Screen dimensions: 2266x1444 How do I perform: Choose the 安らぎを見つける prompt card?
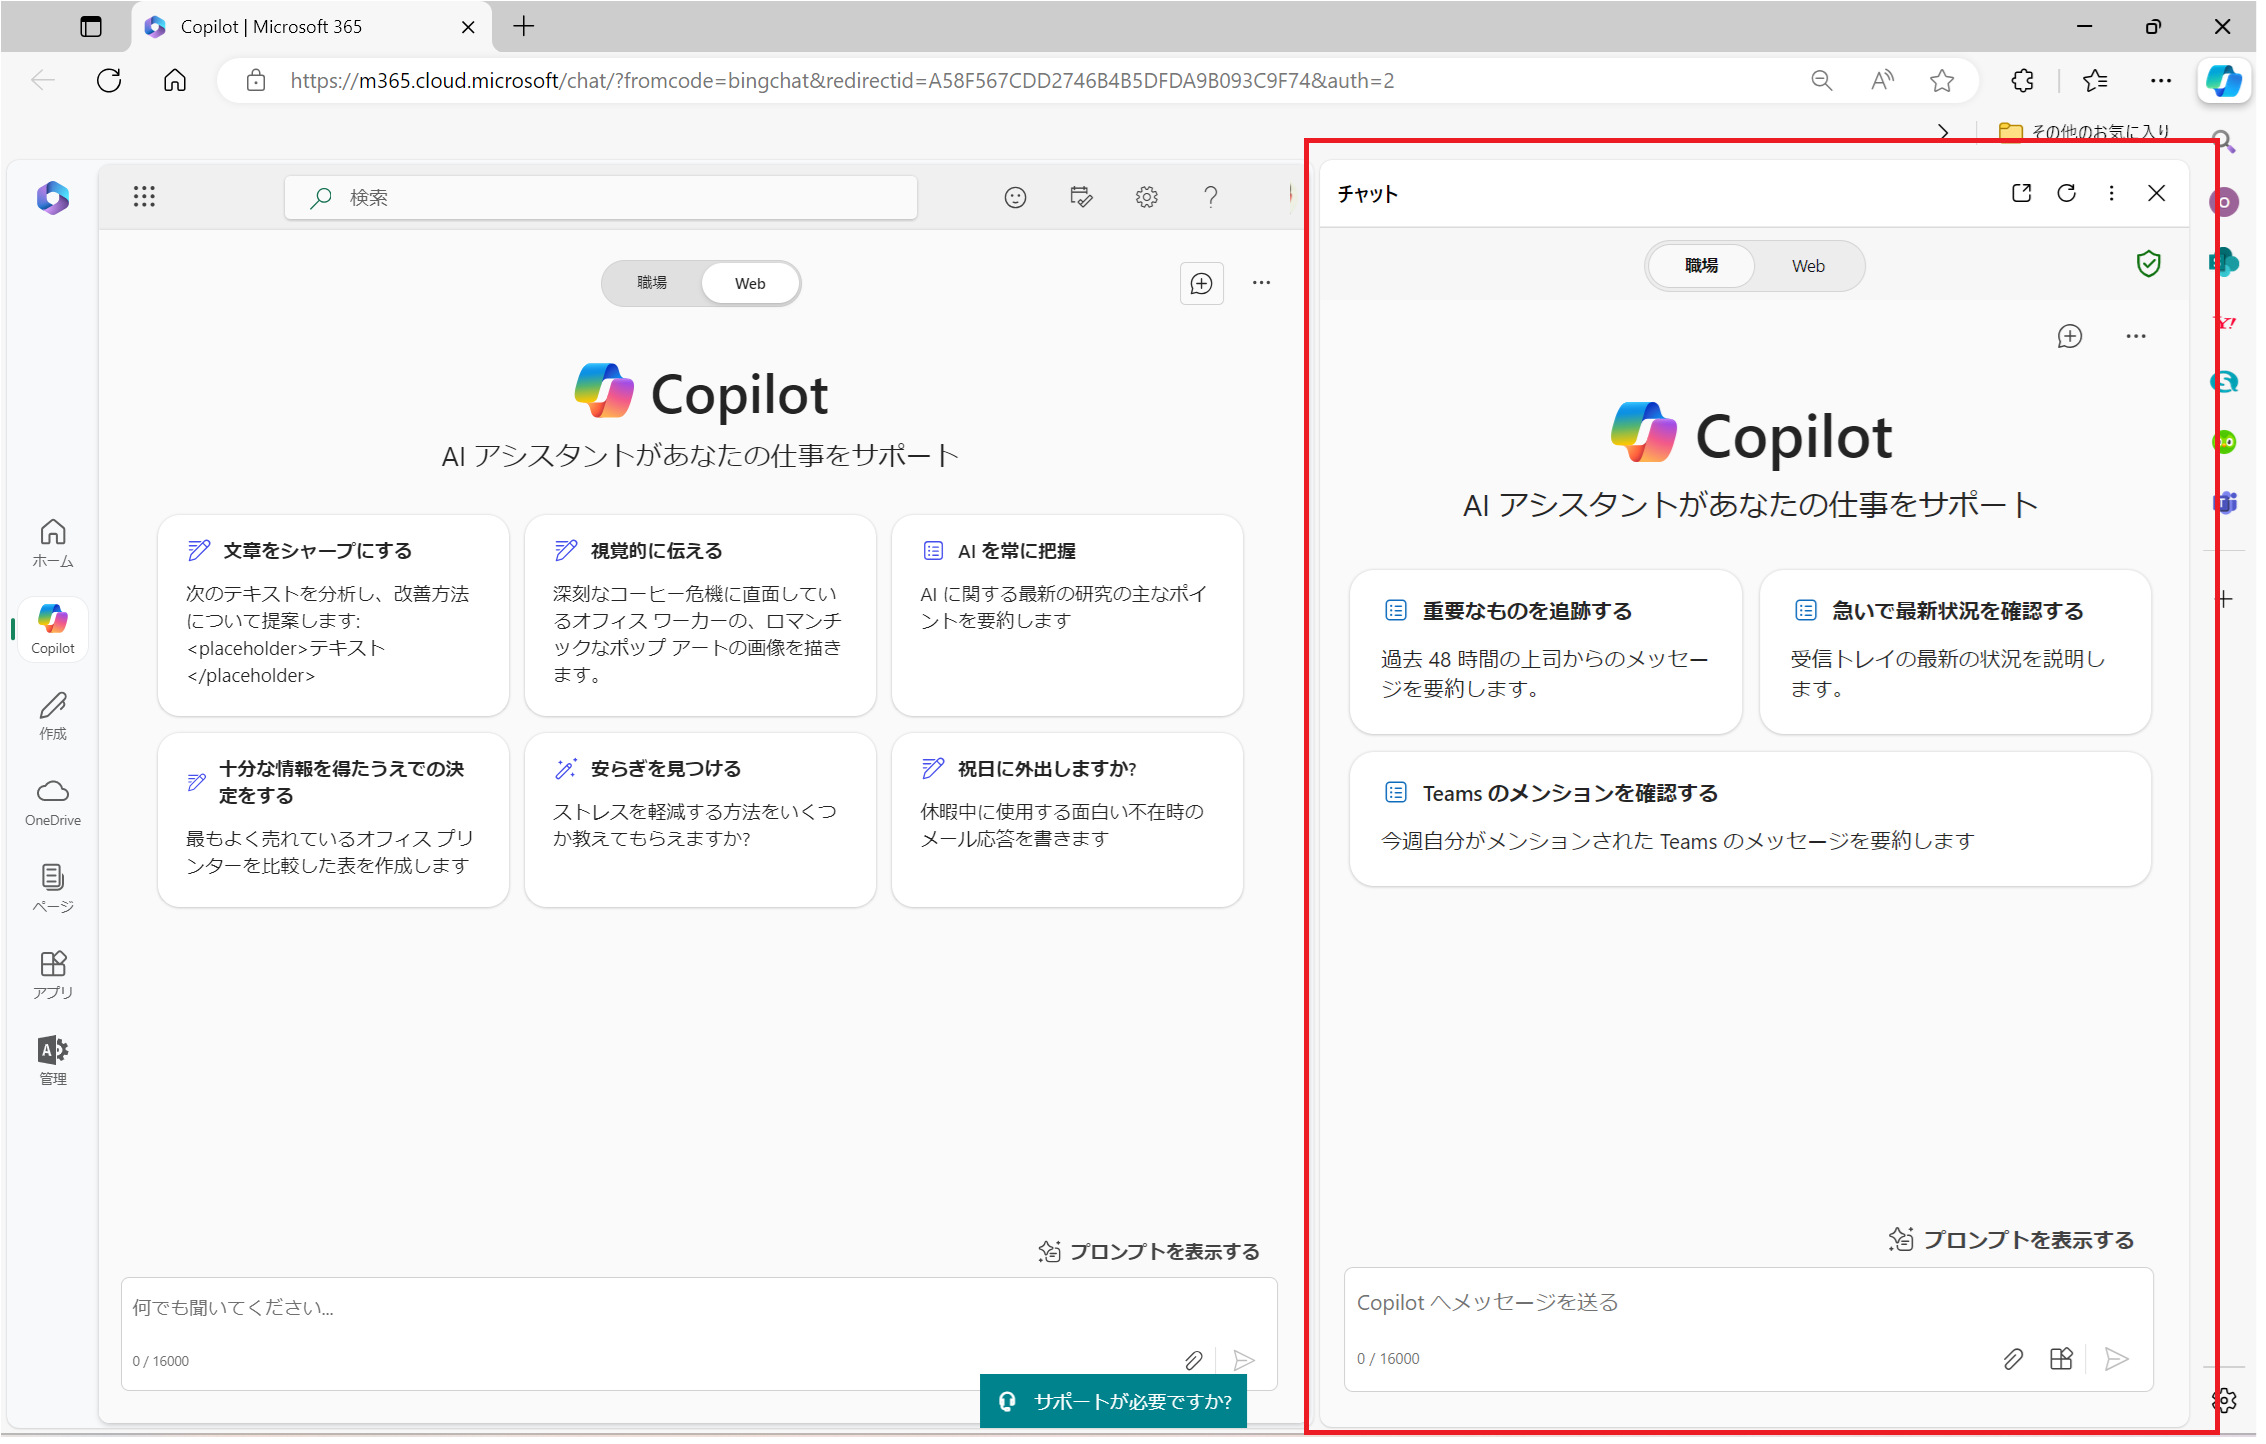pyautogui.click(x=700, y=821)
